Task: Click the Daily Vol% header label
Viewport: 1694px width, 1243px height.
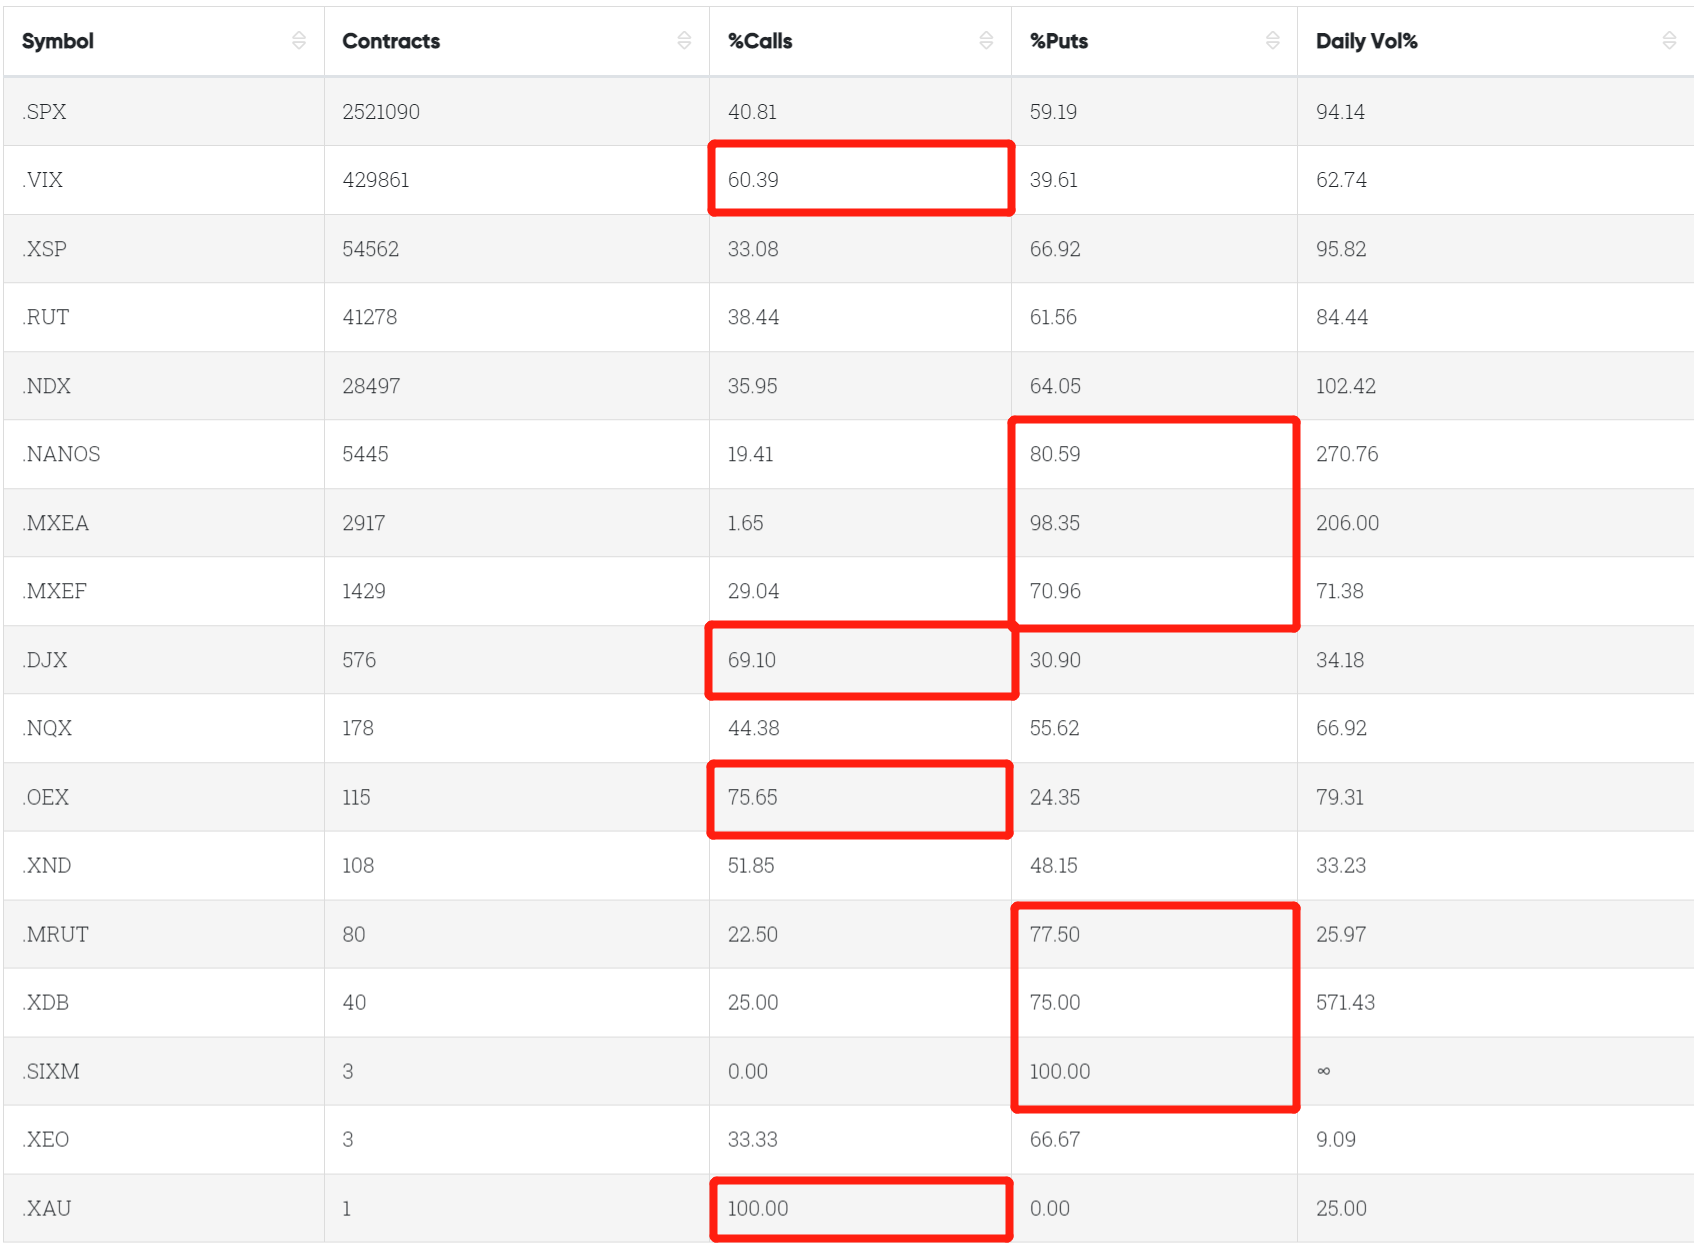Action: click(1366, 41)
